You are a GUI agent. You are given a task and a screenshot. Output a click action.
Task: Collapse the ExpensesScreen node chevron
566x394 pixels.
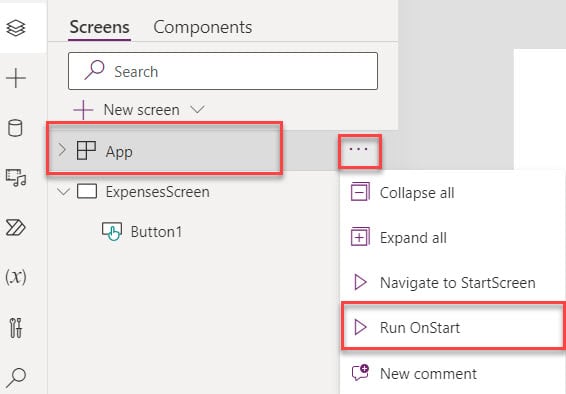pyautogui.click(x=64, y=192)
